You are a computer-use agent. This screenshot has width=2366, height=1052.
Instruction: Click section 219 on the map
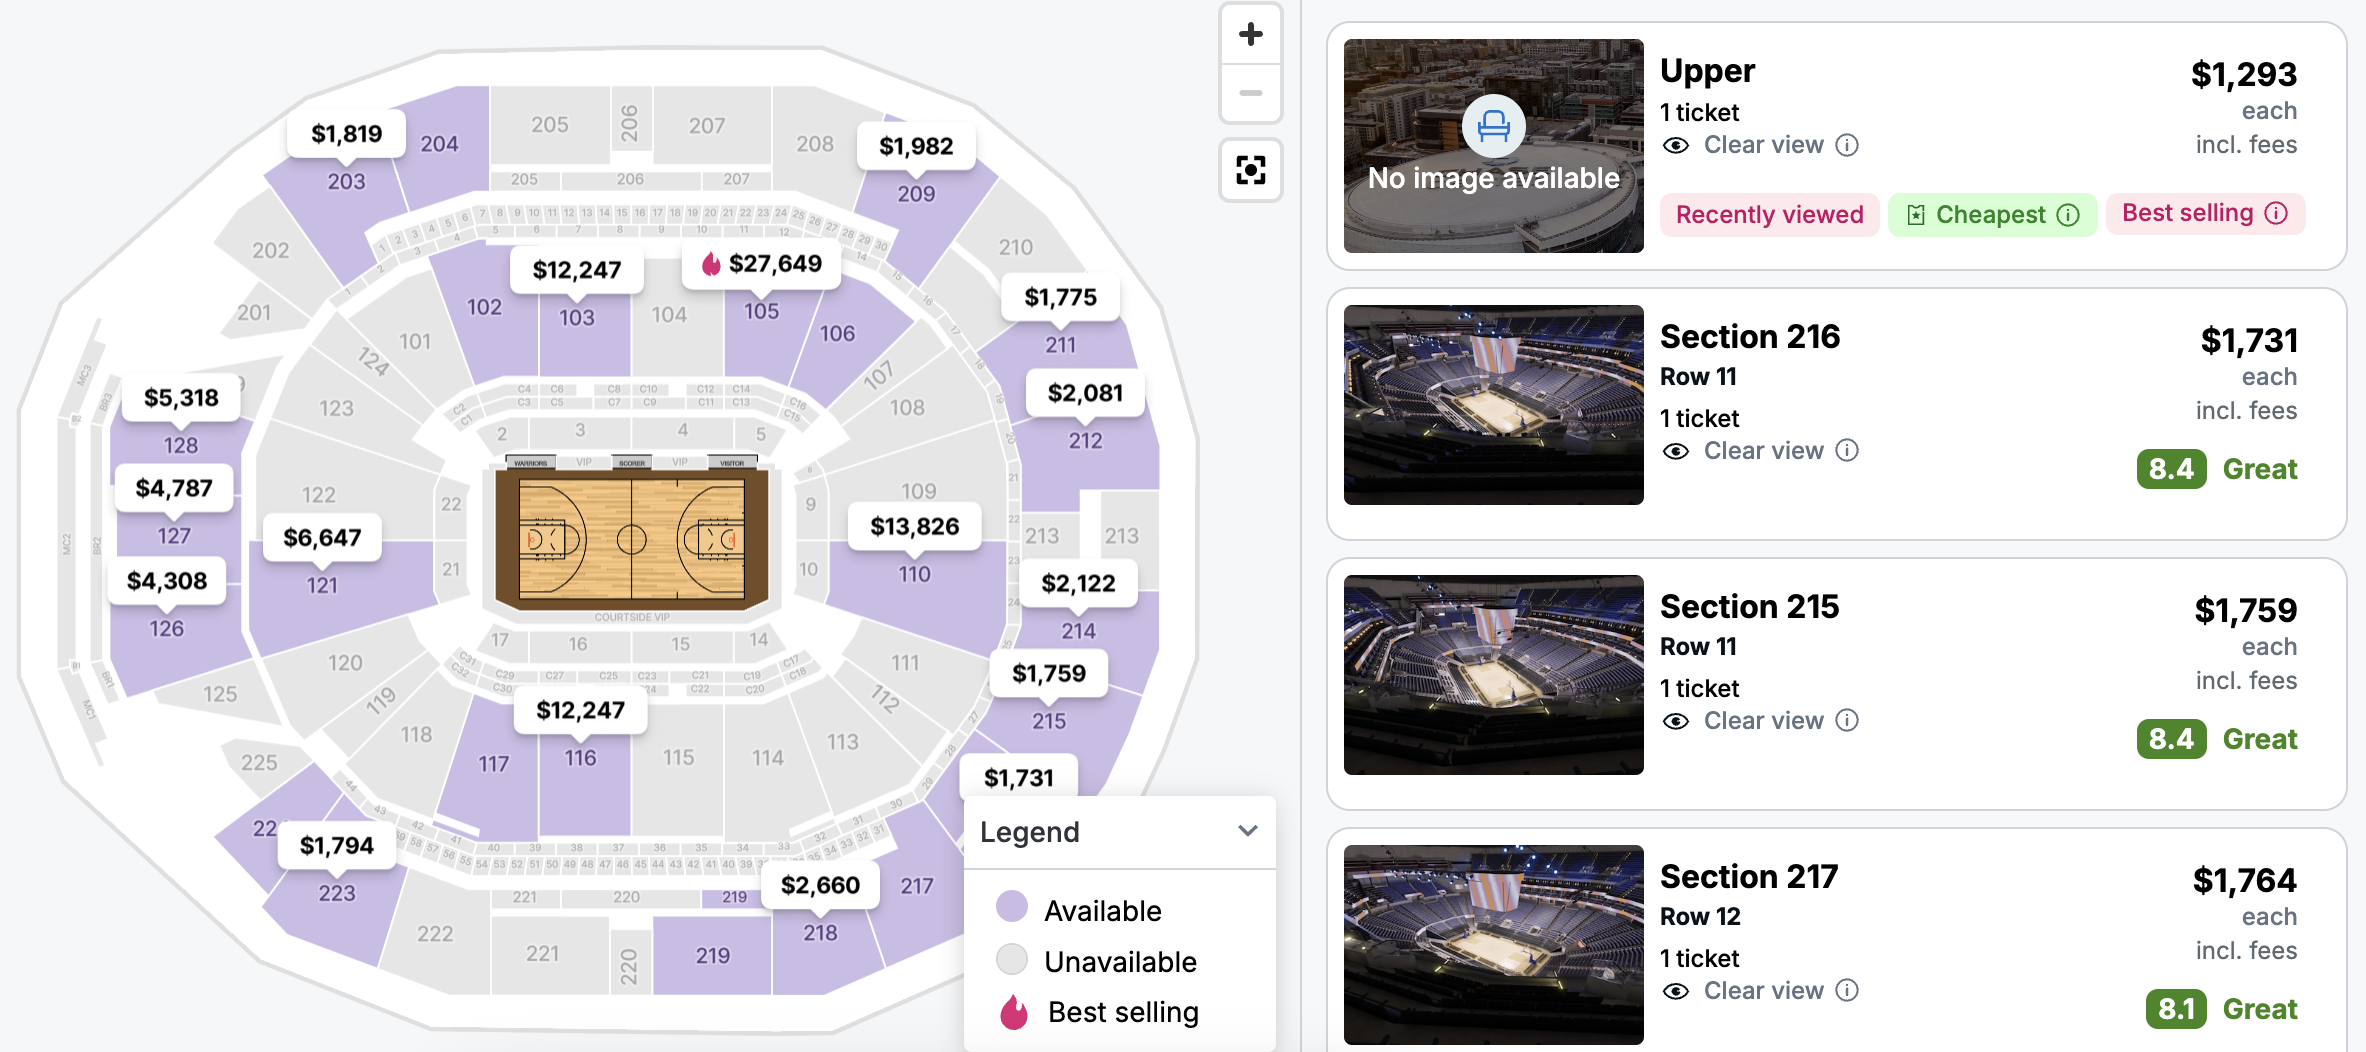(713, 955)
